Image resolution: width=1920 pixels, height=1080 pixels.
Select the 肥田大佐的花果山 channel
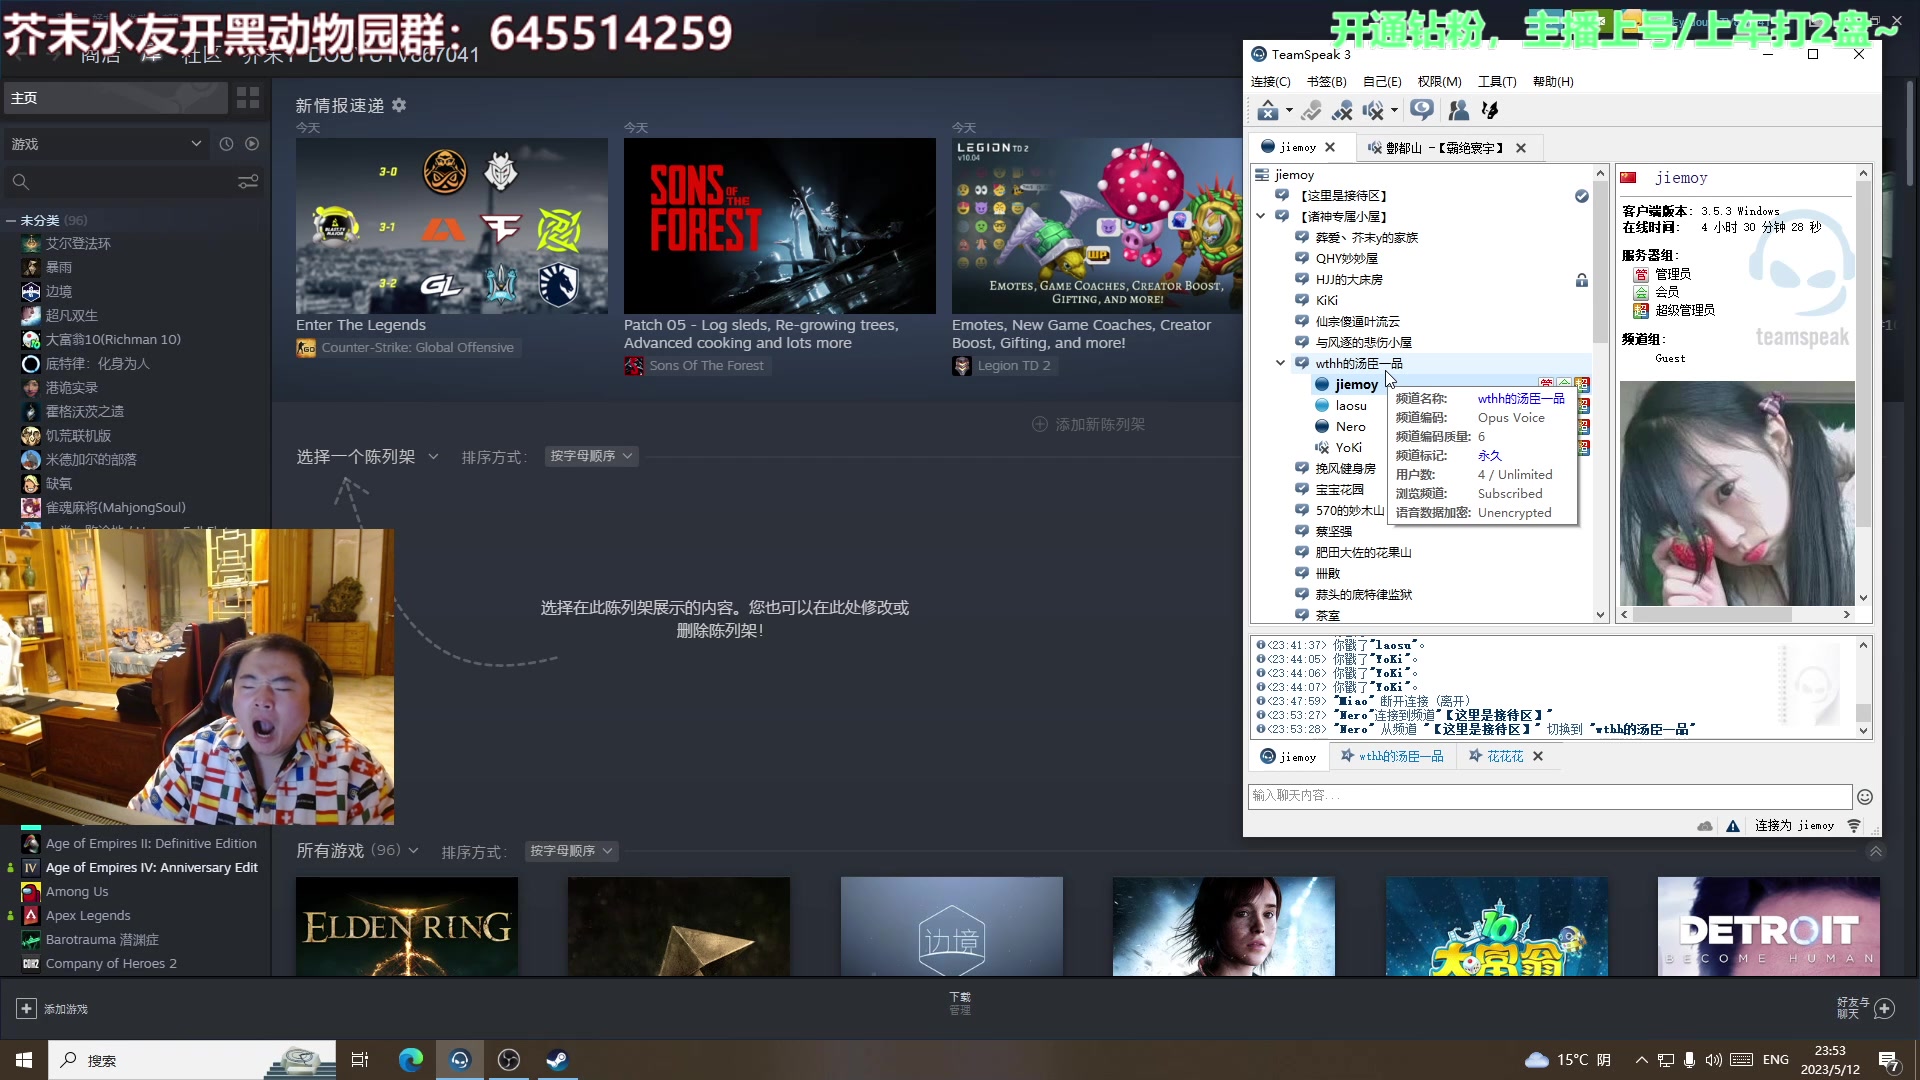1363,553
